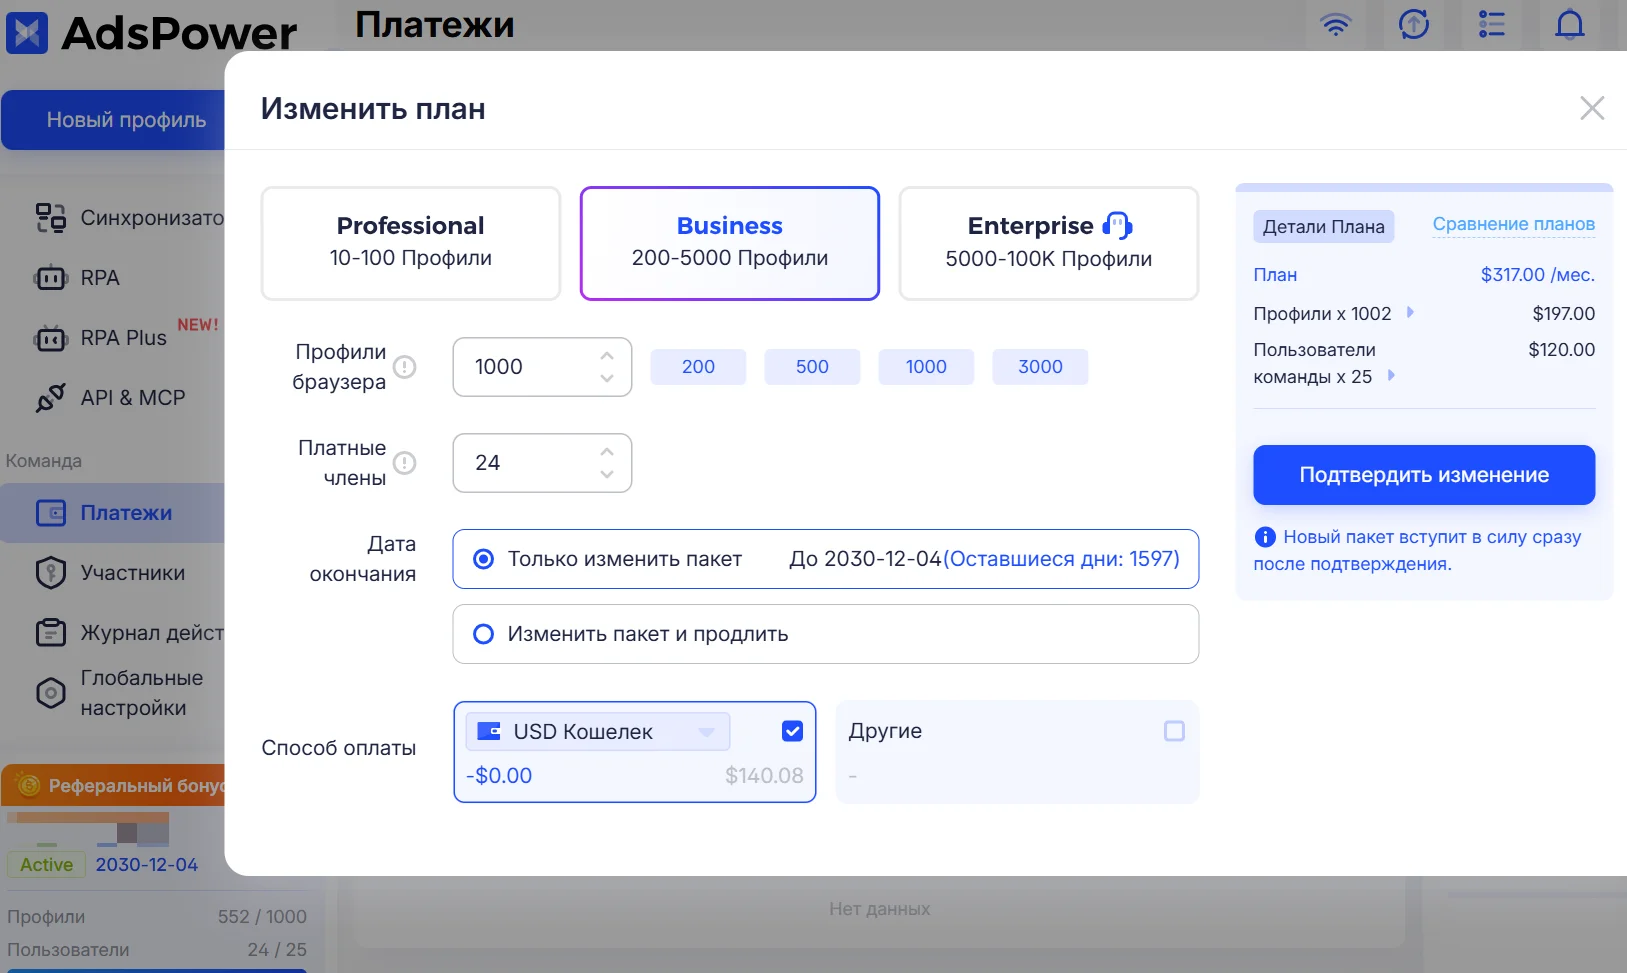Open the USD Кошелек dropdown

[598, 731]
